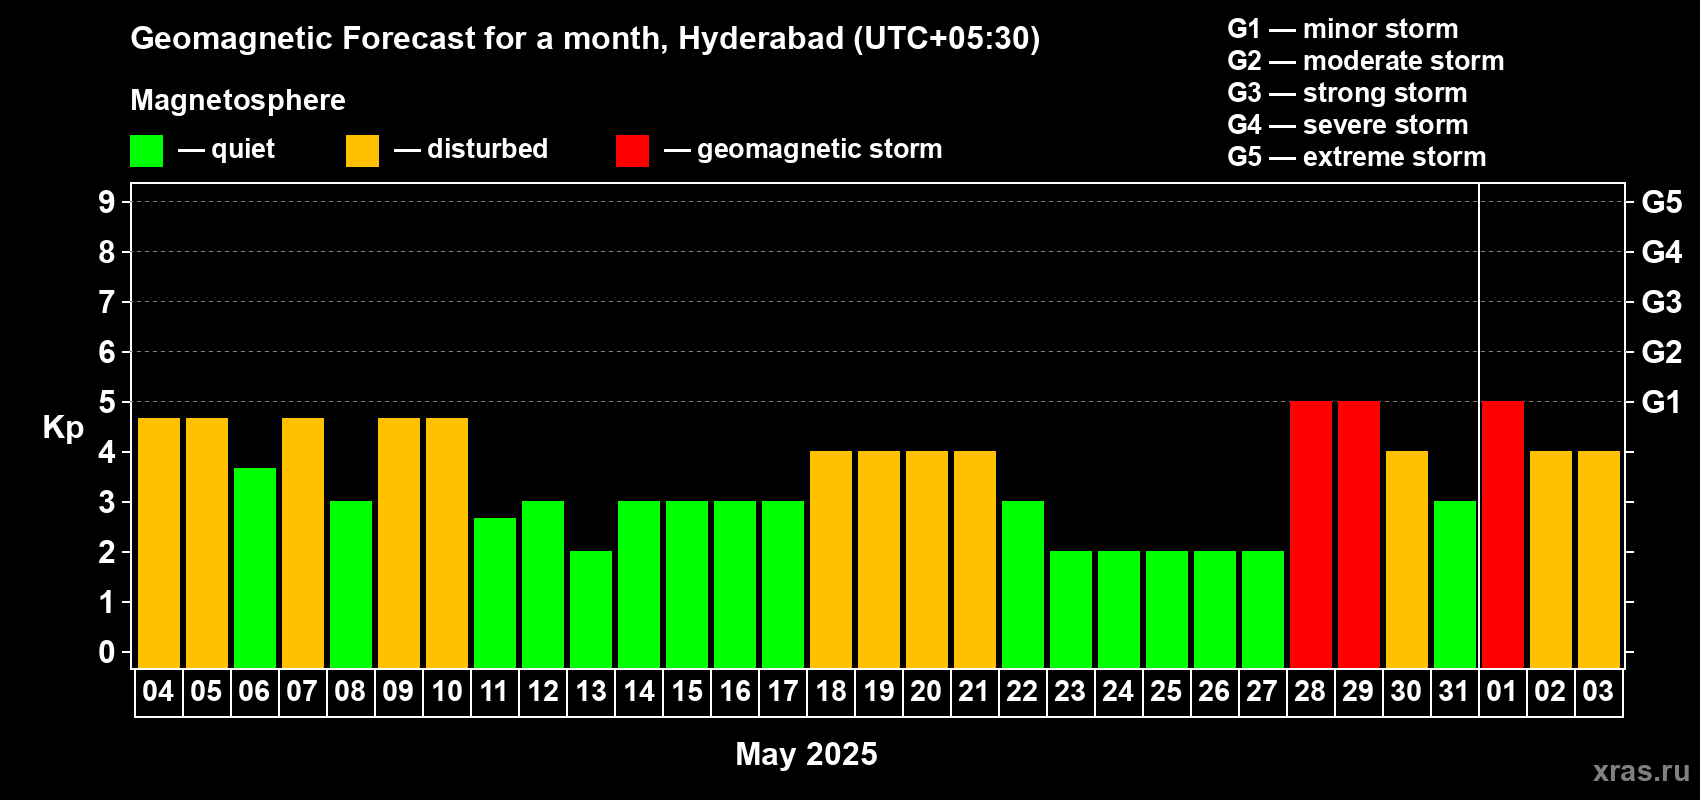1700x800 pixels.
Task: Click the orange bar for day 02
Action: pos(1551,560)
